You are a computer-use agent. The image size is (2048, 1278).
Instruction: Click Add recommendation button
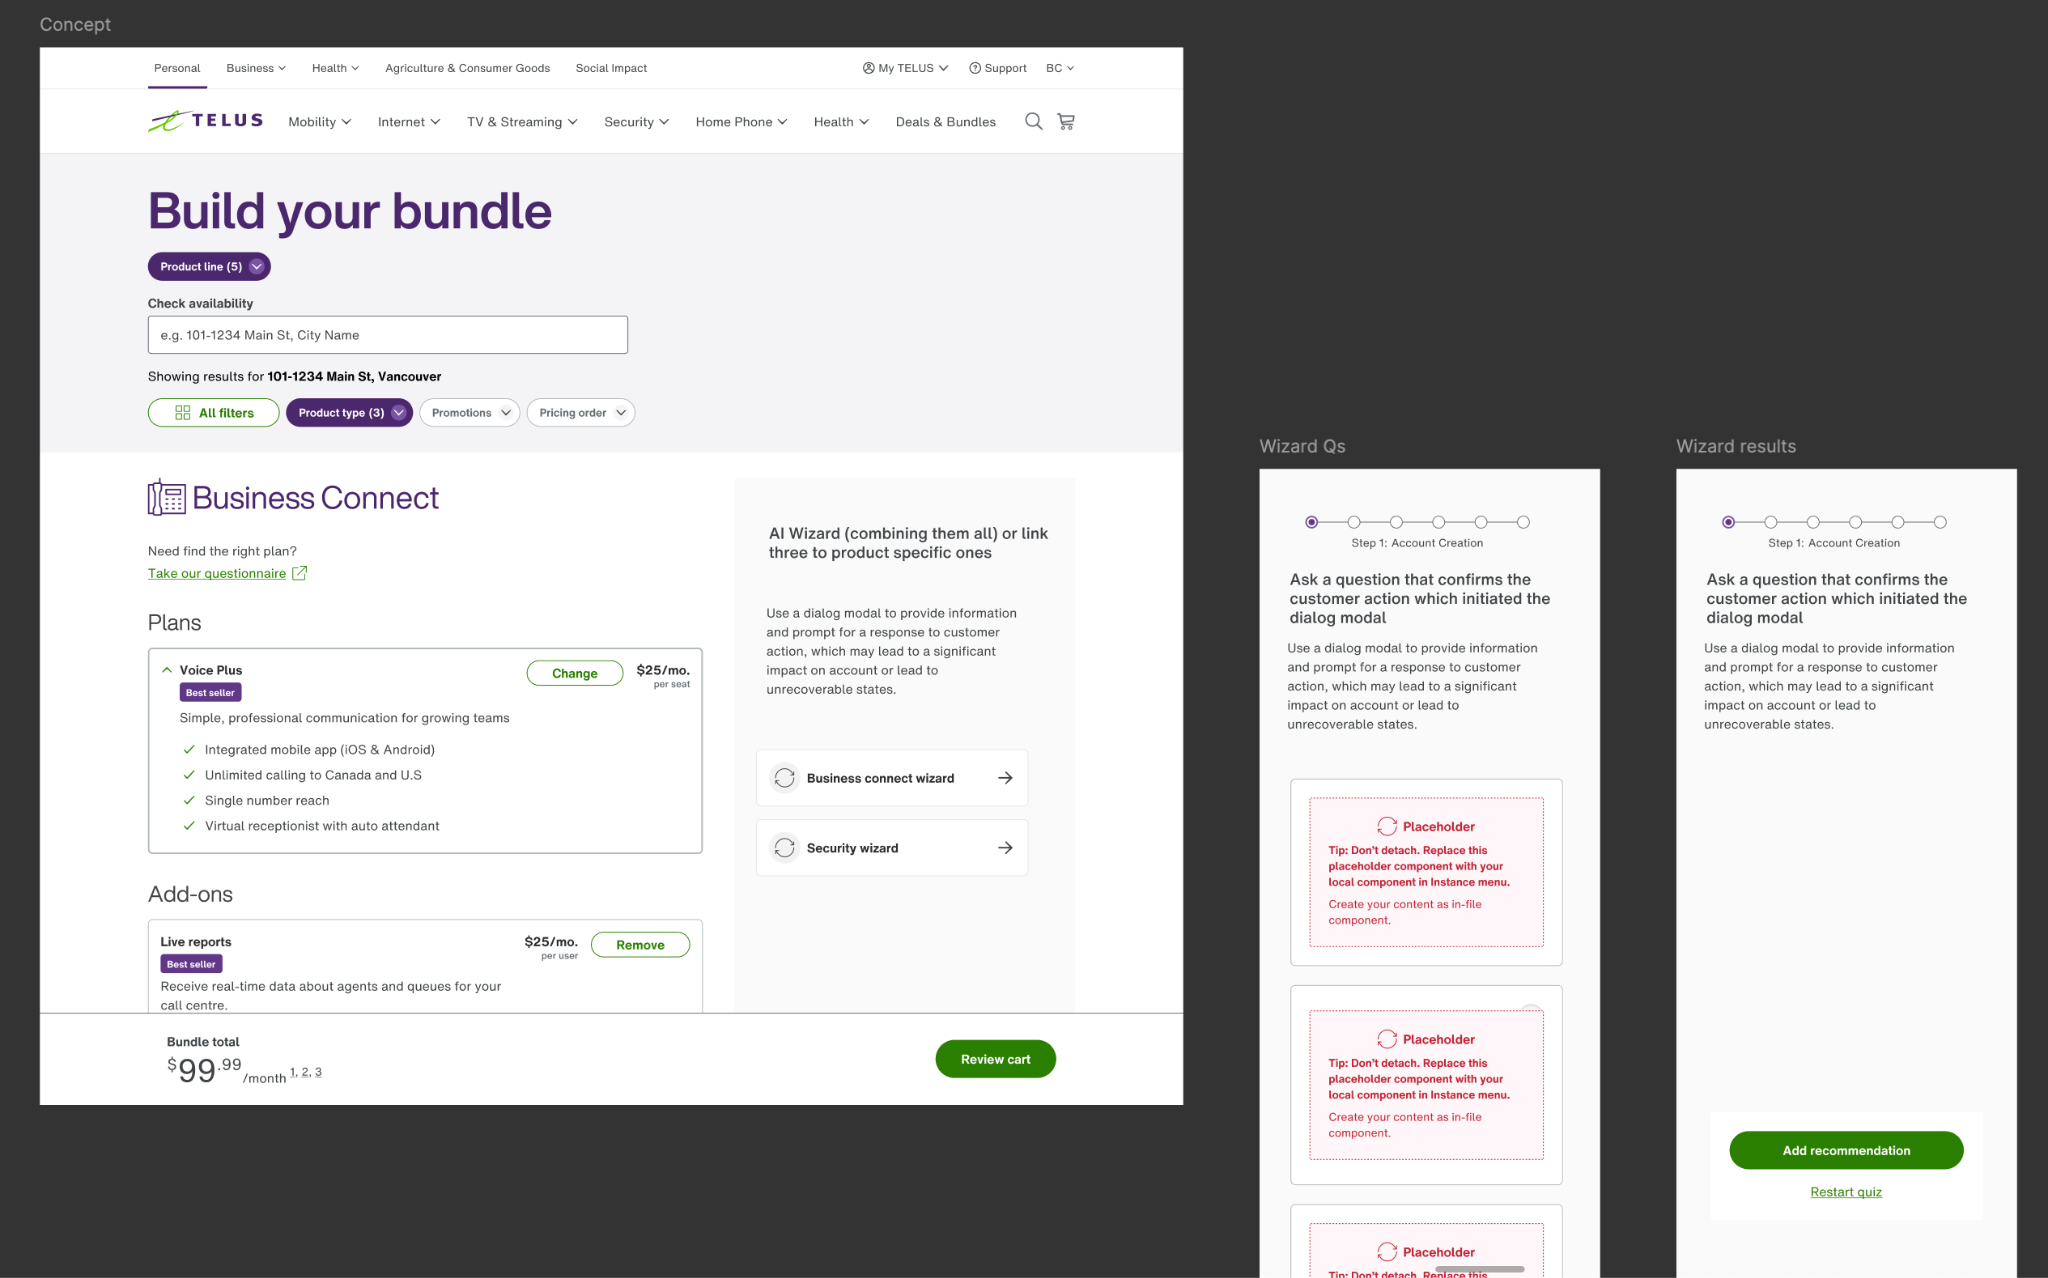[1846, 1150]
